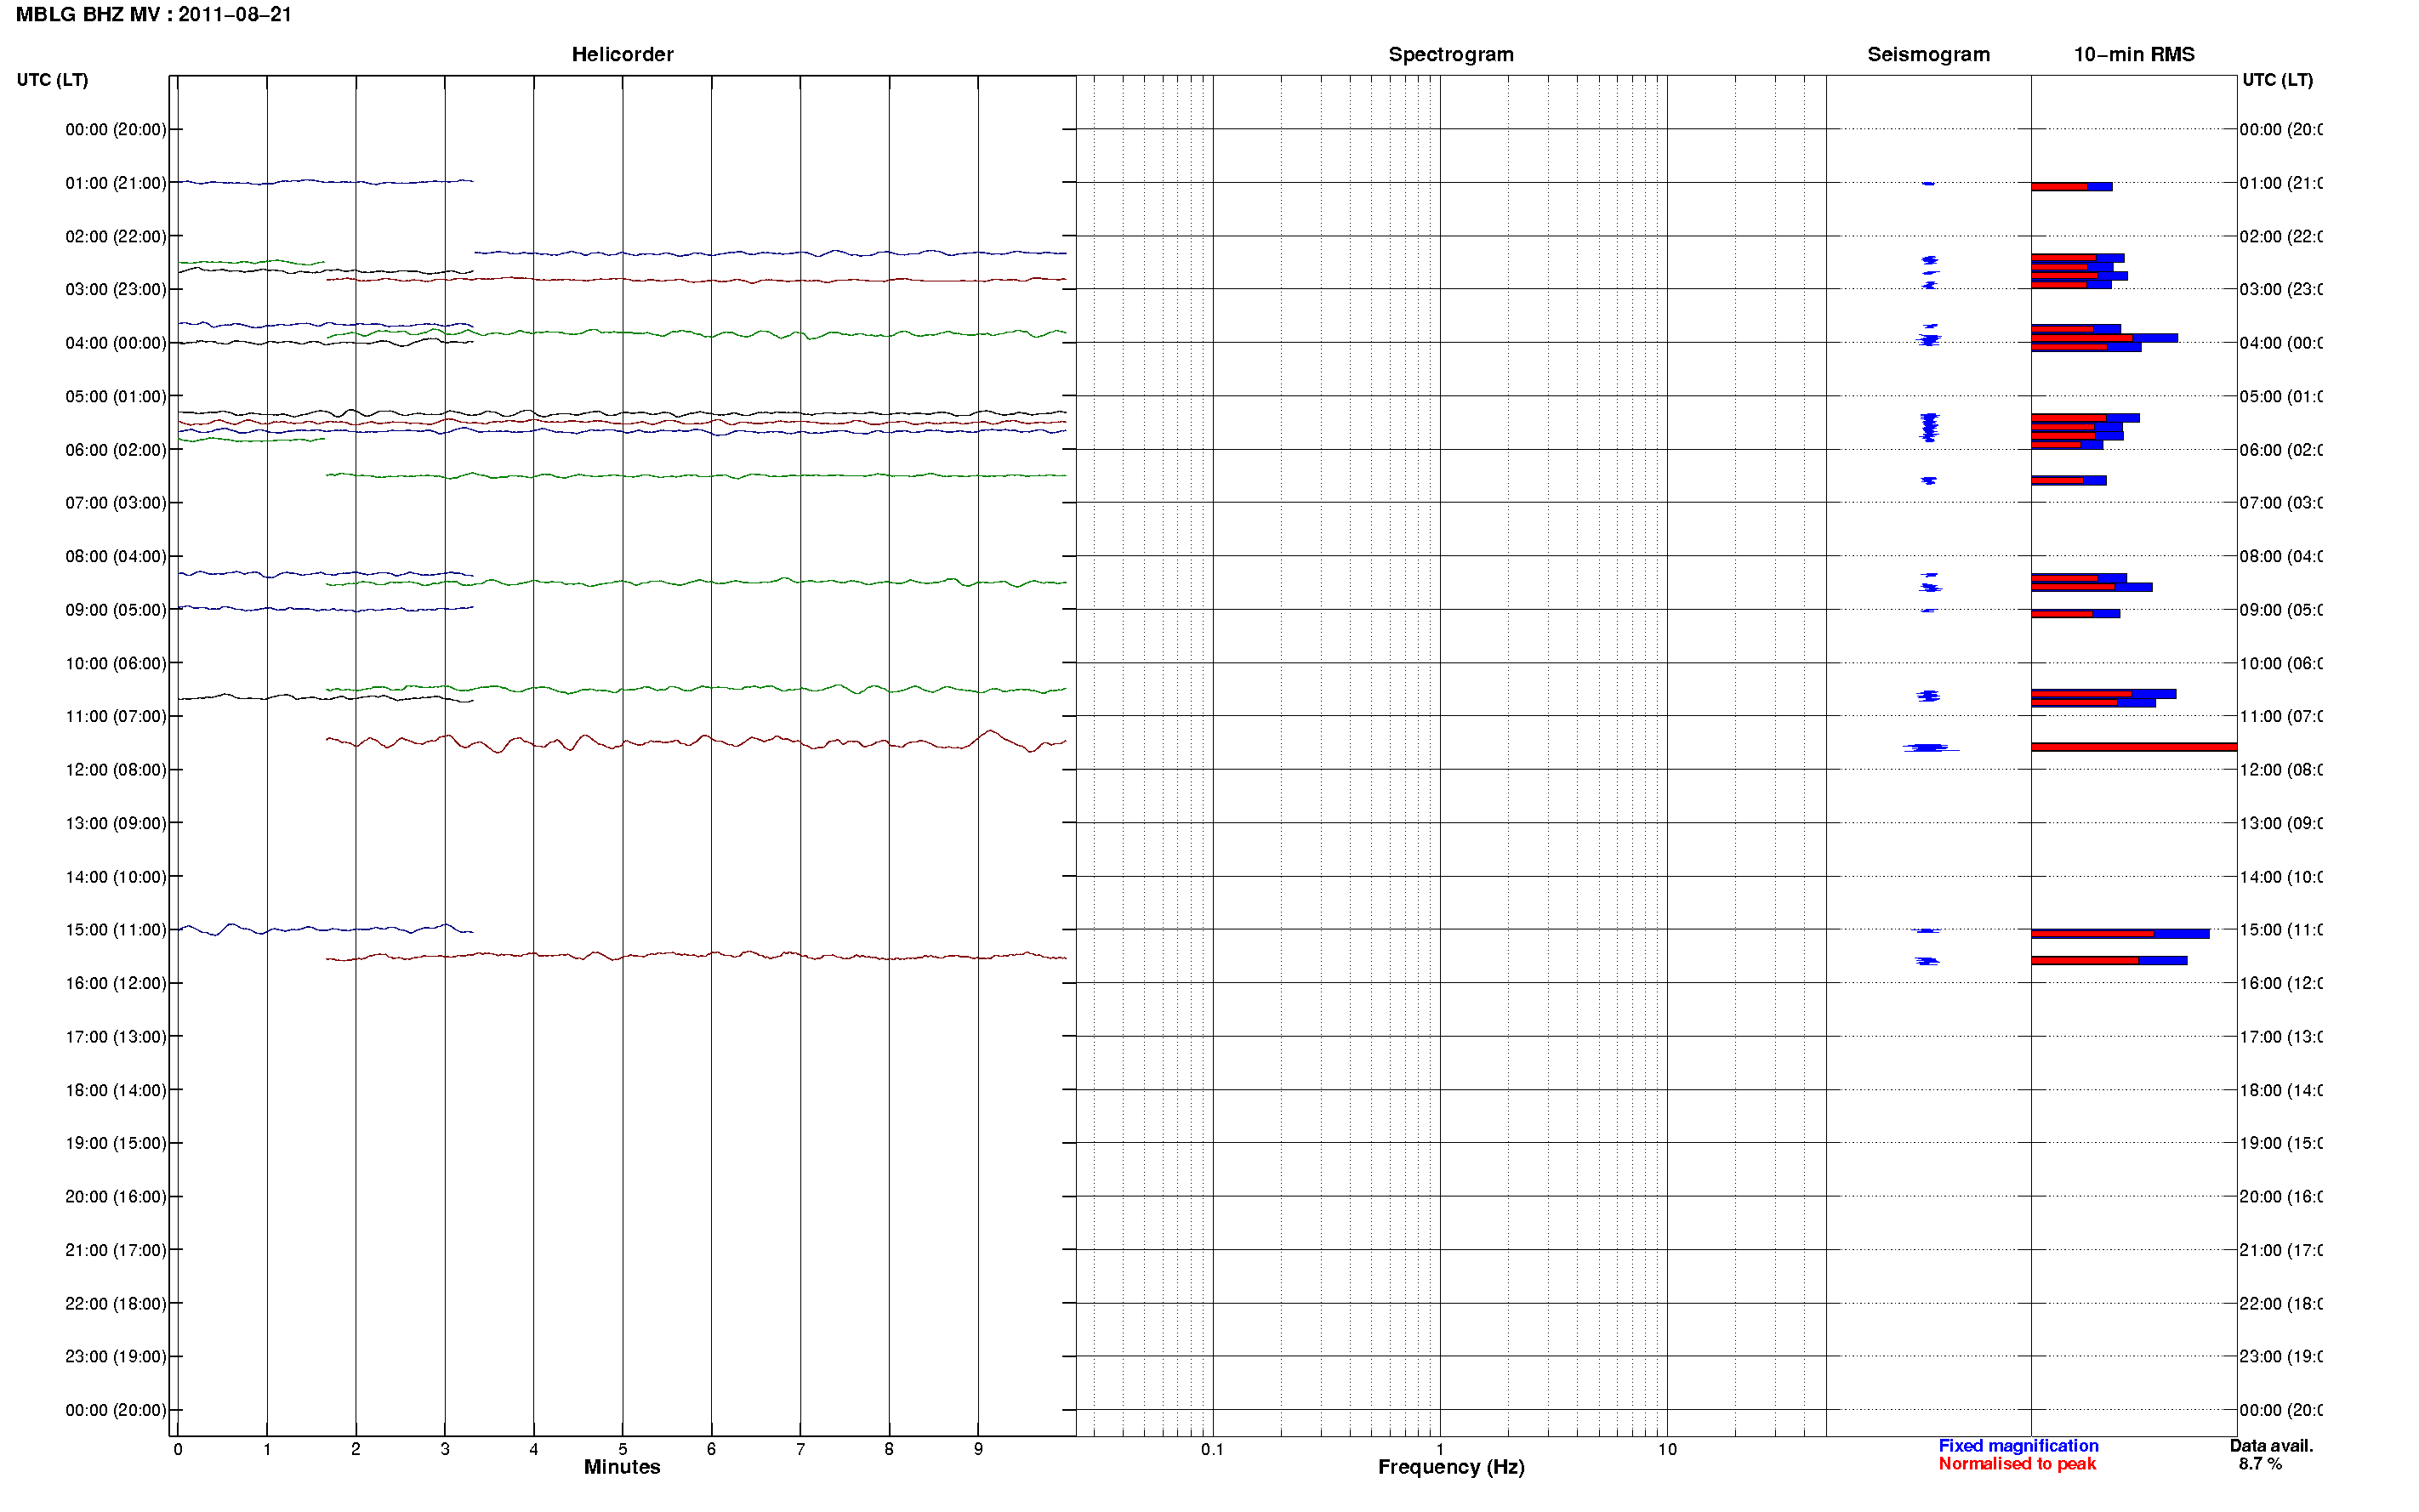2419x1512 pixels.
Task: Click the left UTC (LT) axis label
Action: click(52, 80)
